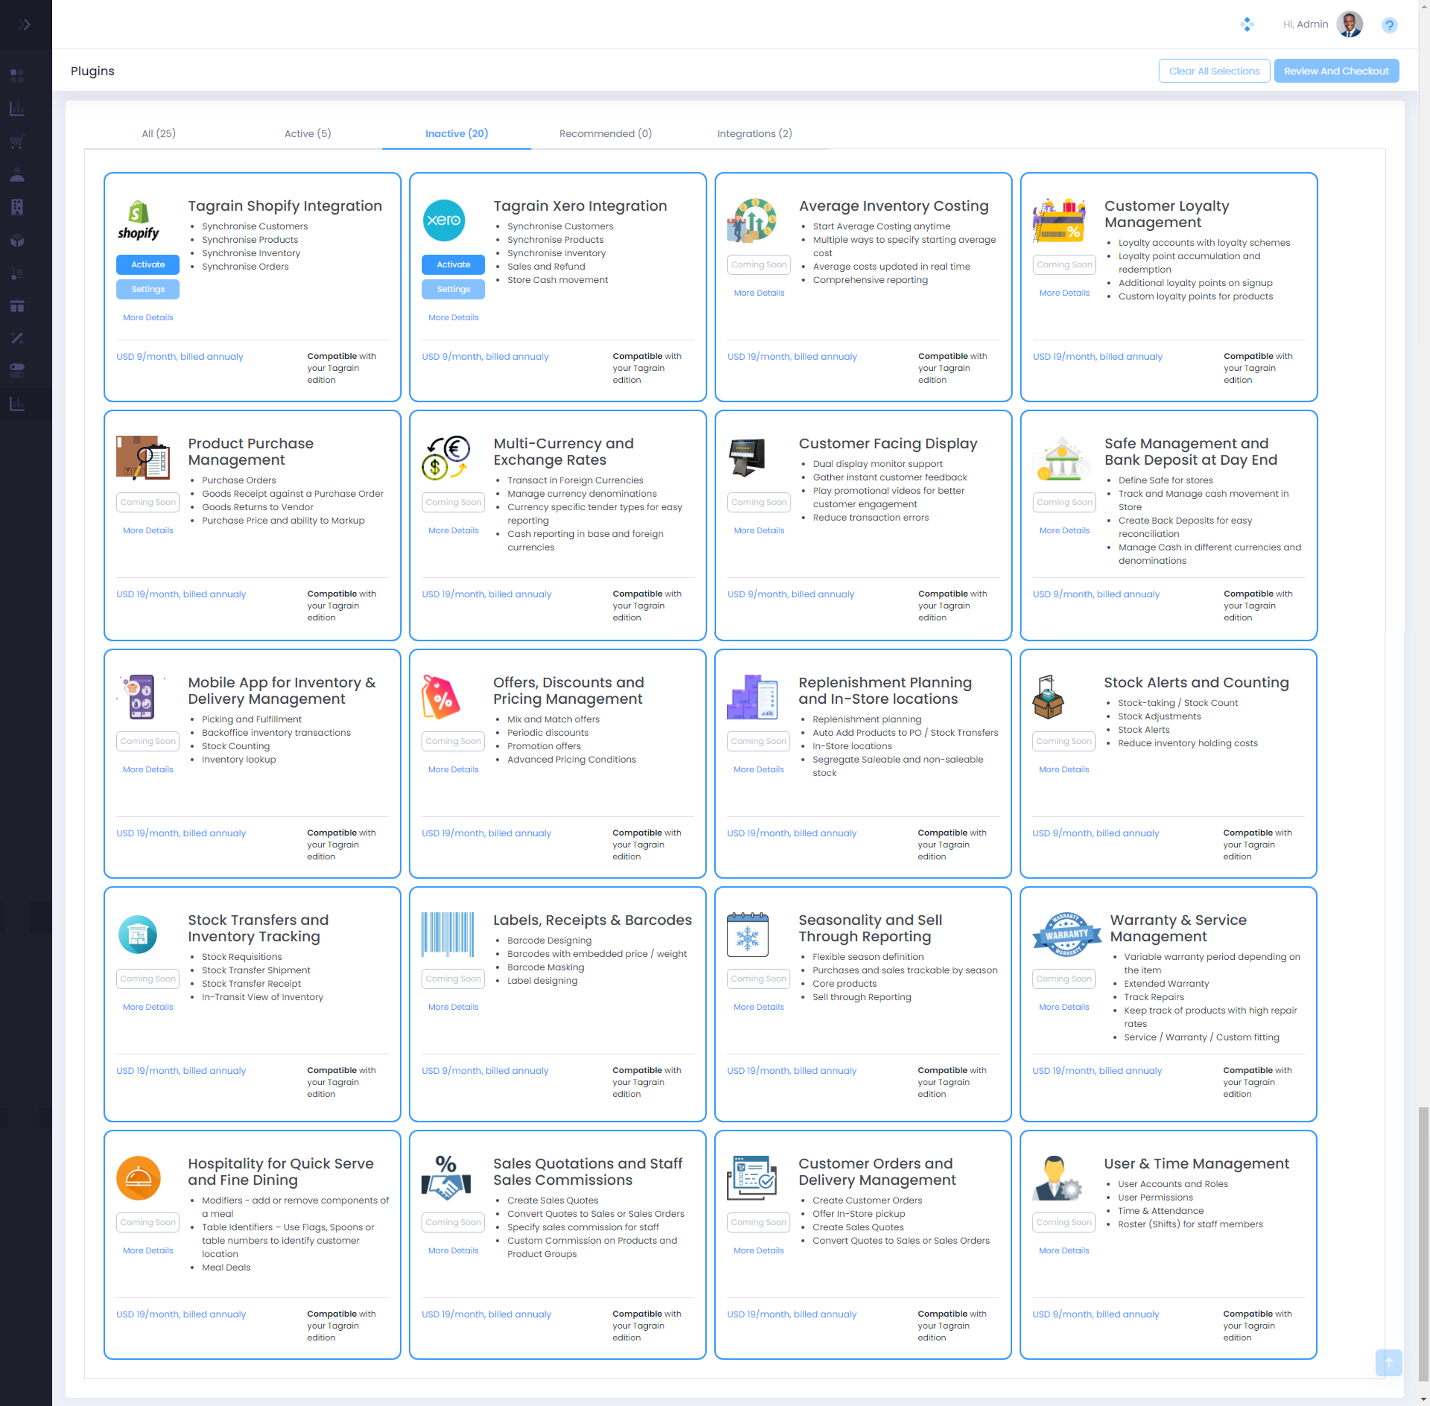The width and height of the screenshot is (1430, 1406).
Task: Select the Products cube icon in sidebar
Action: pyautogui.click(x=16, y=240)
